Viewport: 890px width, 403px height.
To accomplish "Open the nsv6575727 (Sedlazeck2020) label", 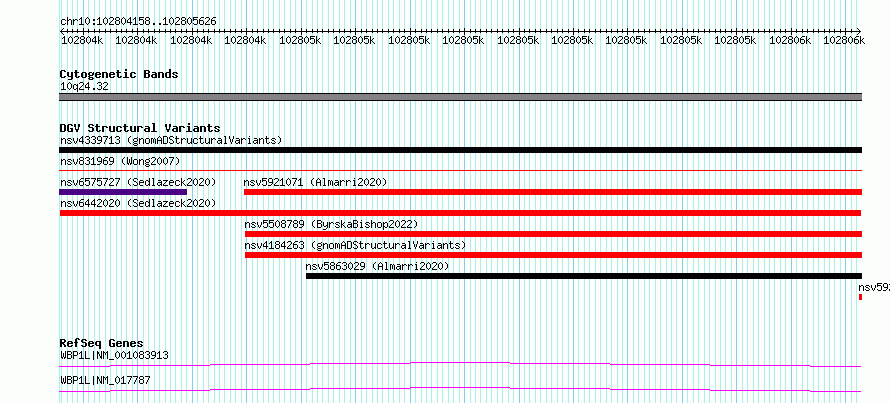I will tap(138, 182).
